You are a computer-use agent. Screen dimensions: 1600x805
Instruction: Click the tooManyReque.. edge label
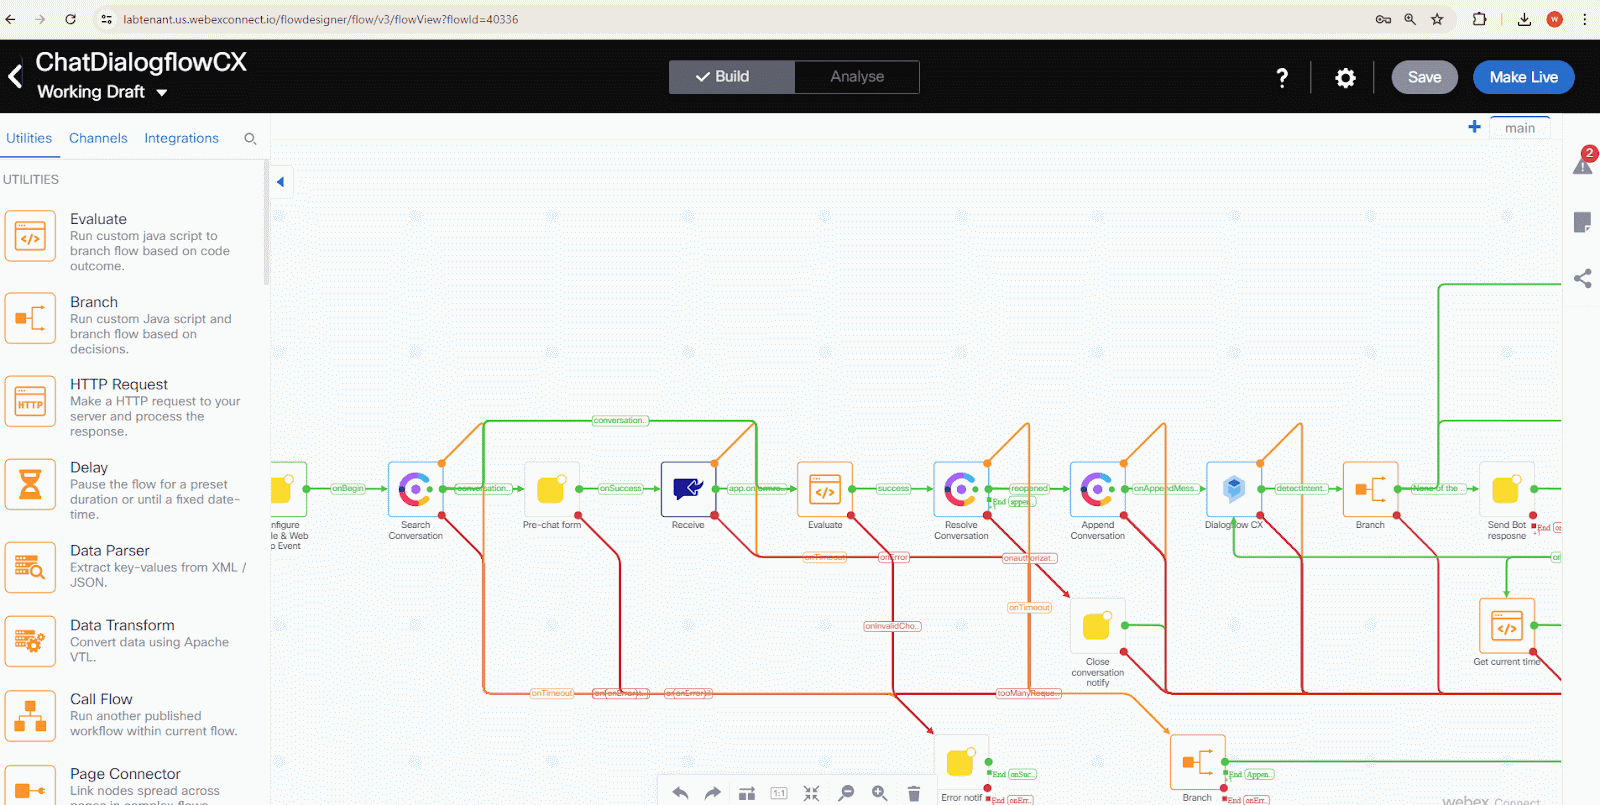point(1028,693)
